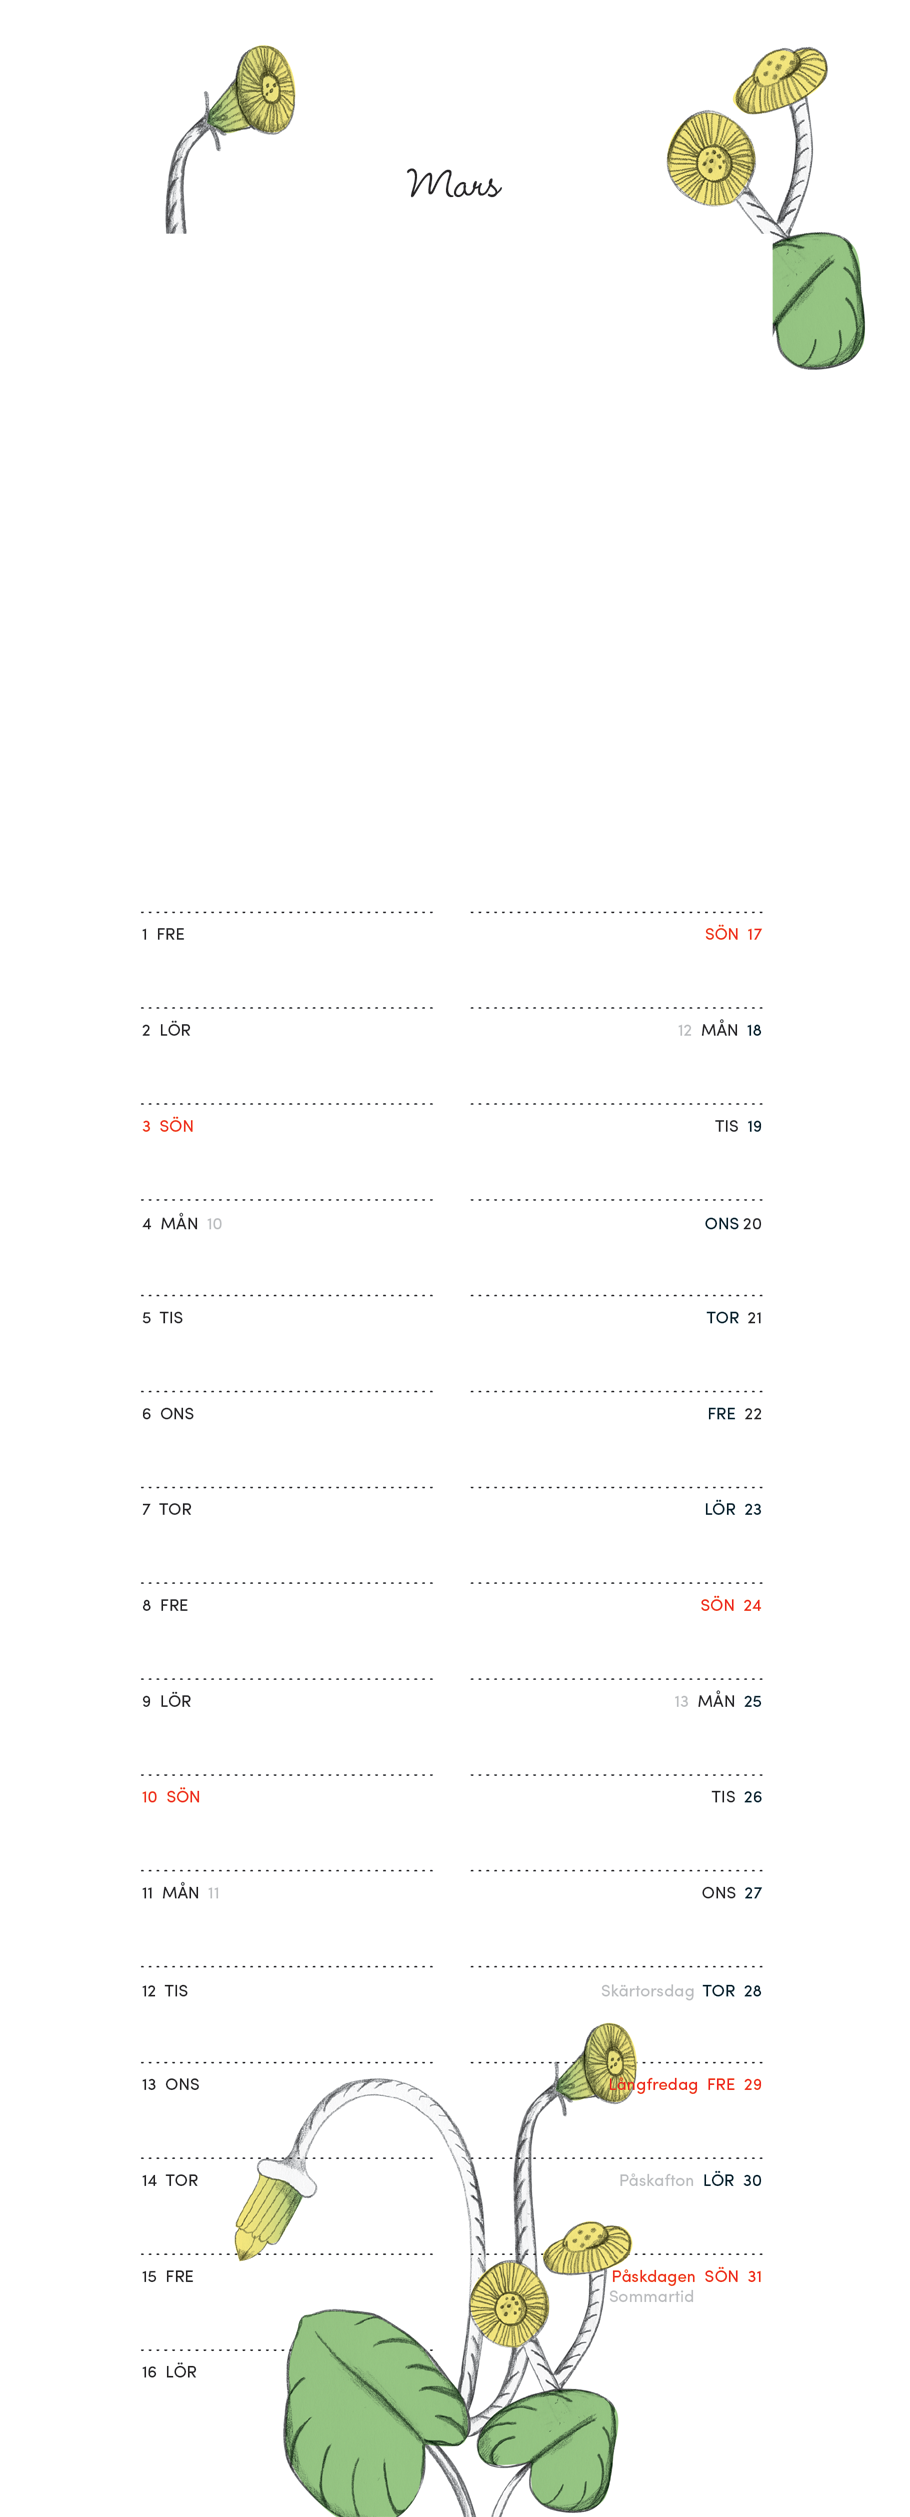
Task: Click the Skärtorsdag holiday label
Action: (647, 1991)
